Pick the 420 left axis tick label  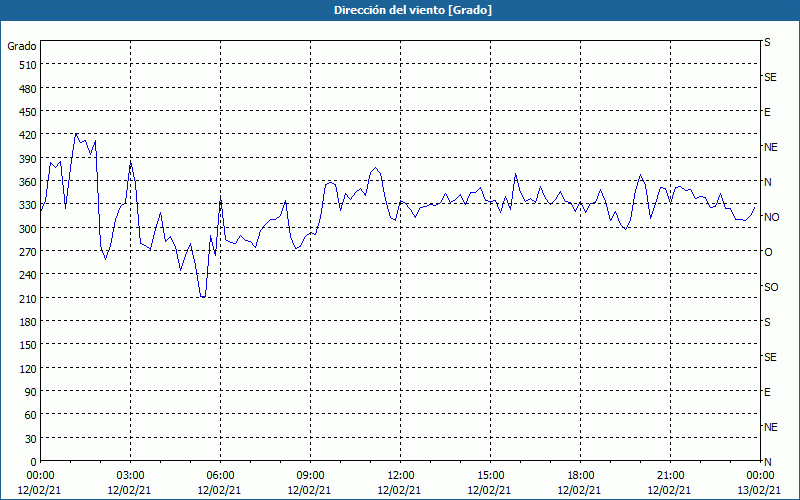[x=28, y=135]
